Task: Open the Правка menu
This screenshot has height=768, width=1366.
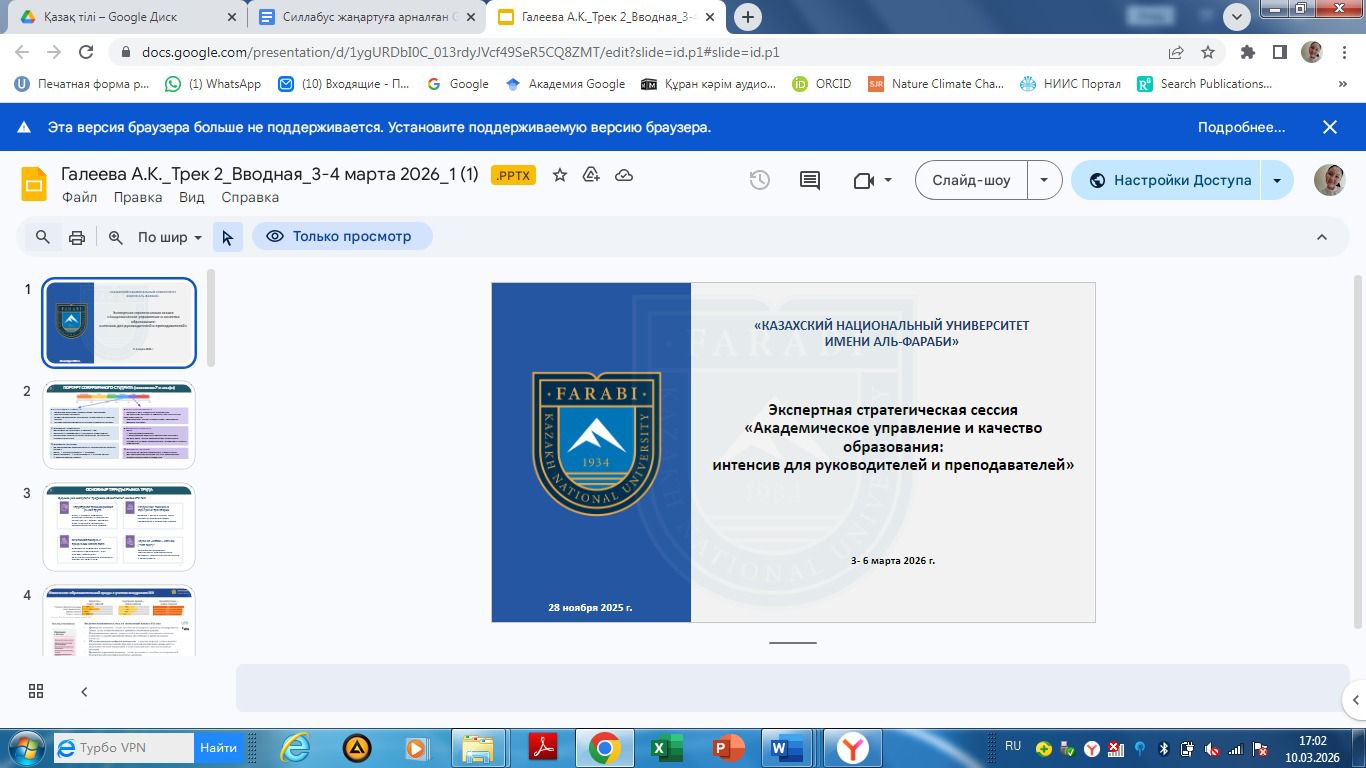Action: (138, 197)
